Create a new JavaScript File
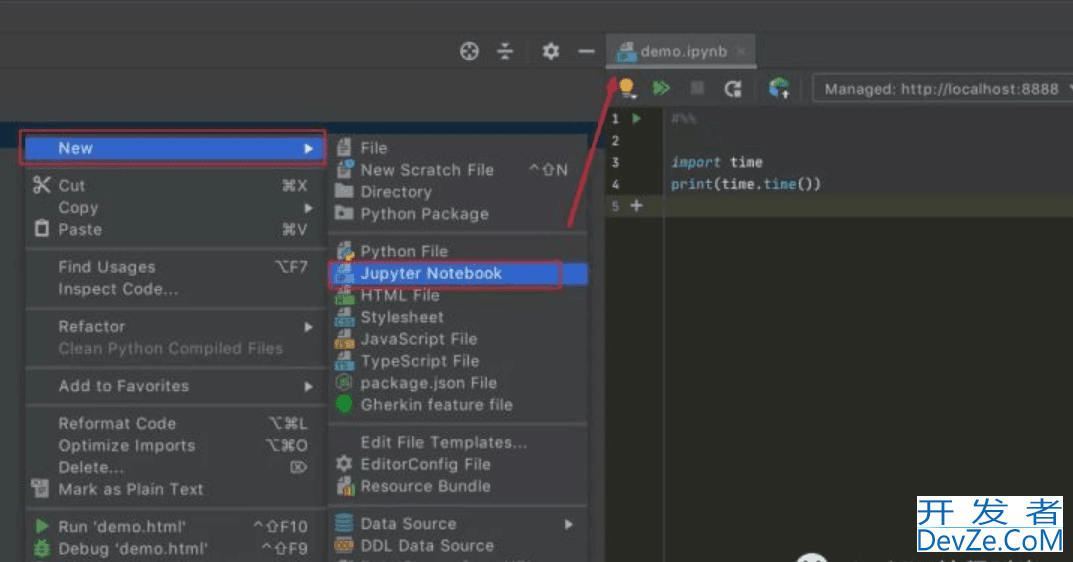This screenshot has height=562, width=1073. pyautogui.click(x=458, y=340)
